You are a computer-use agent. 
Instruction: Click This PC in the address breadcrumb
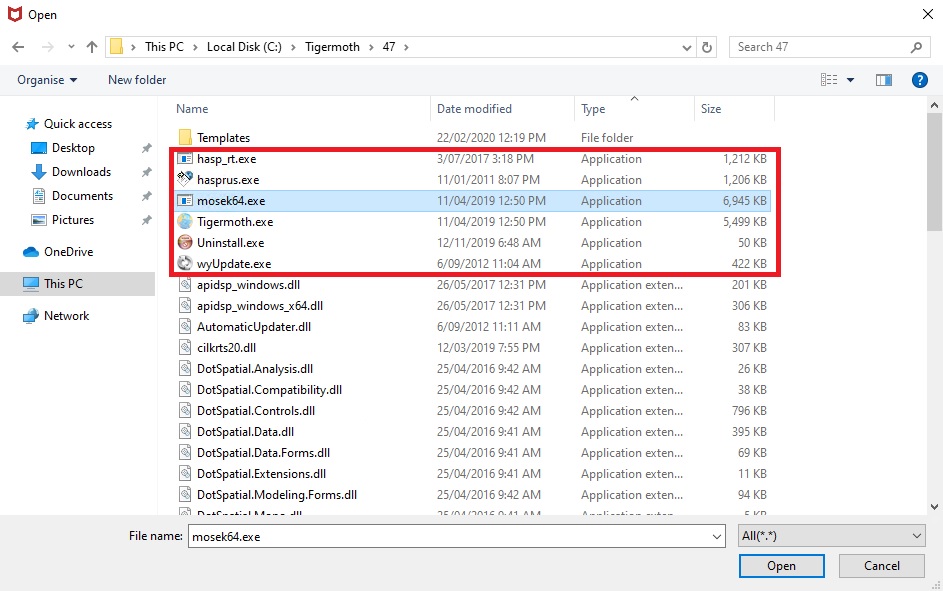[164, 47]
